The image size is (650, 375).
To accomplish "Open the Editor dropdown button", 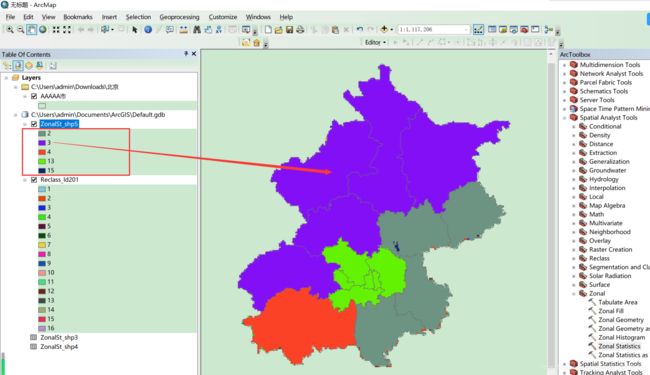I will point(375,42).
